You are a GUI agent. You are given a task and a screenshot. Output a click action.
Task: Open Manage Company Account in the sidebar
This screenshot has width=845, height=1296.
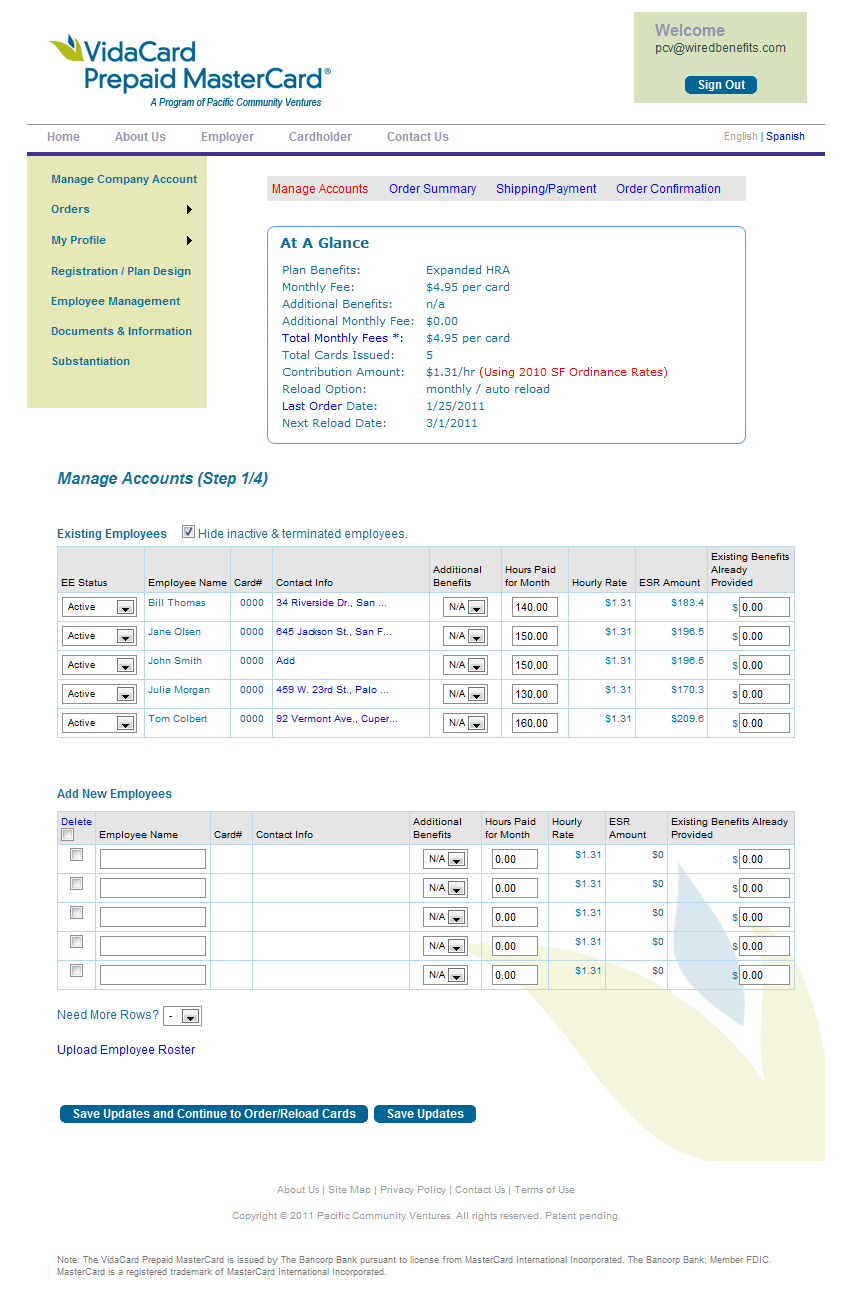(124, 179)
